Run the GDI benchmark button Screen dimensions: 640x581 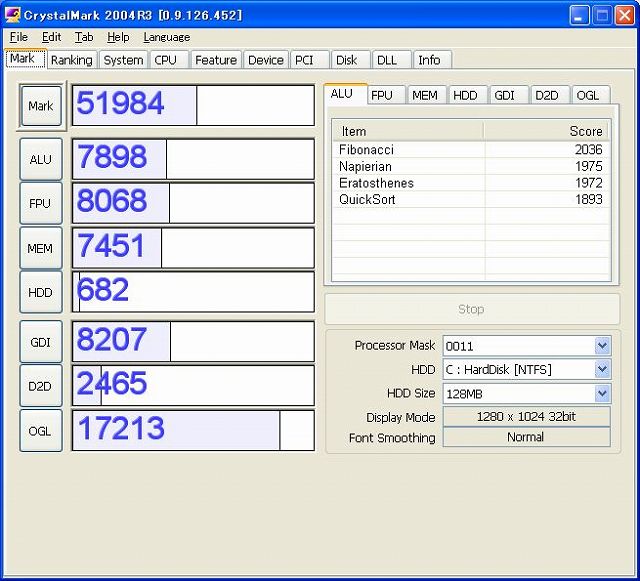[x=41, y=342]
